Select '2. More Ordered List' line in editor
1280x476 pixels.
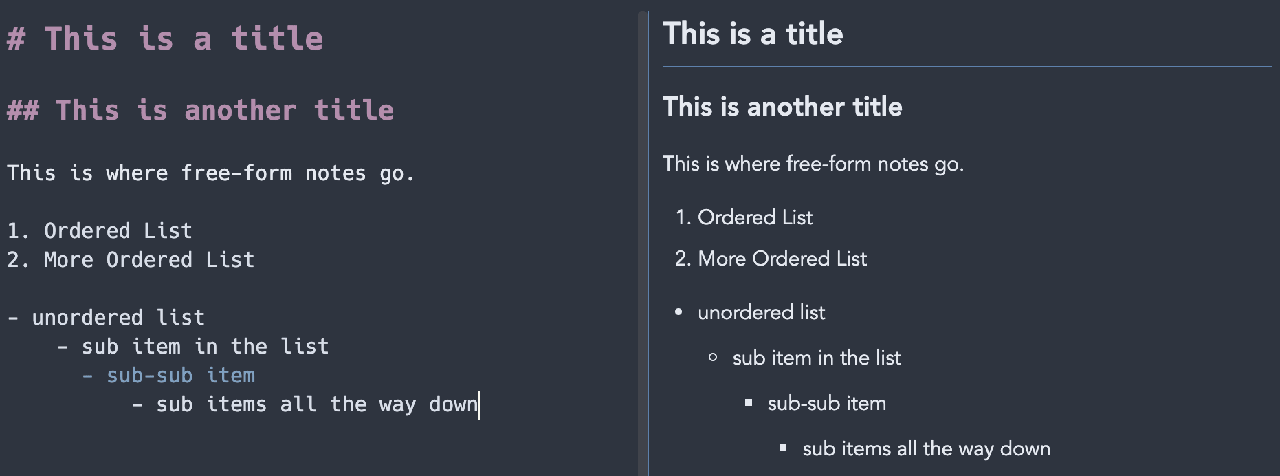pyautogui.click(x=131, y=260)
